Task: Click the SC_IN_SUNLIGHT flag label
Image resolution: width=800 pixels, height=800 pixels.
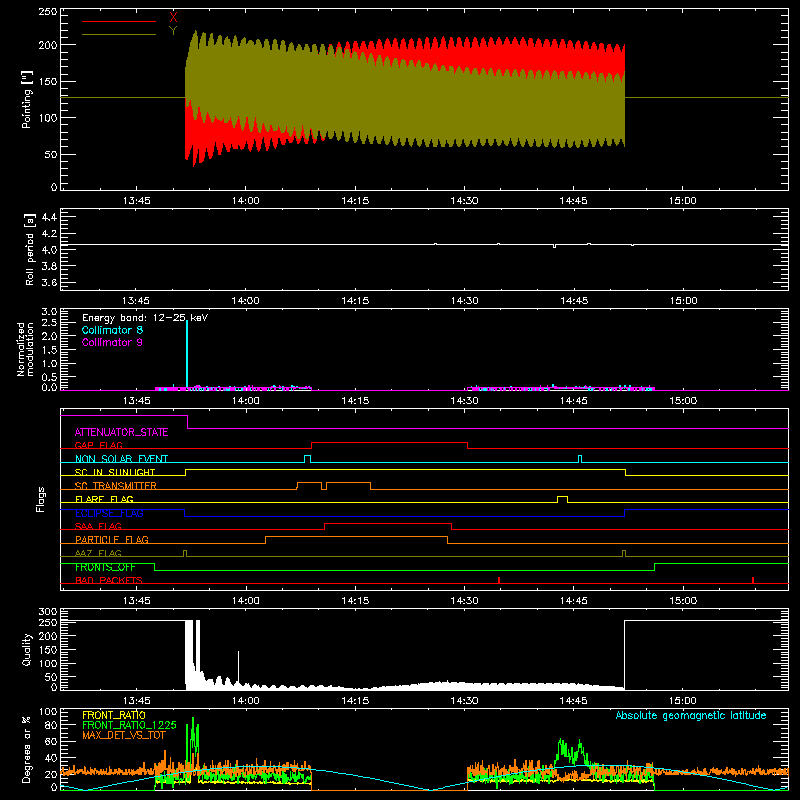Action: [115, 472]
